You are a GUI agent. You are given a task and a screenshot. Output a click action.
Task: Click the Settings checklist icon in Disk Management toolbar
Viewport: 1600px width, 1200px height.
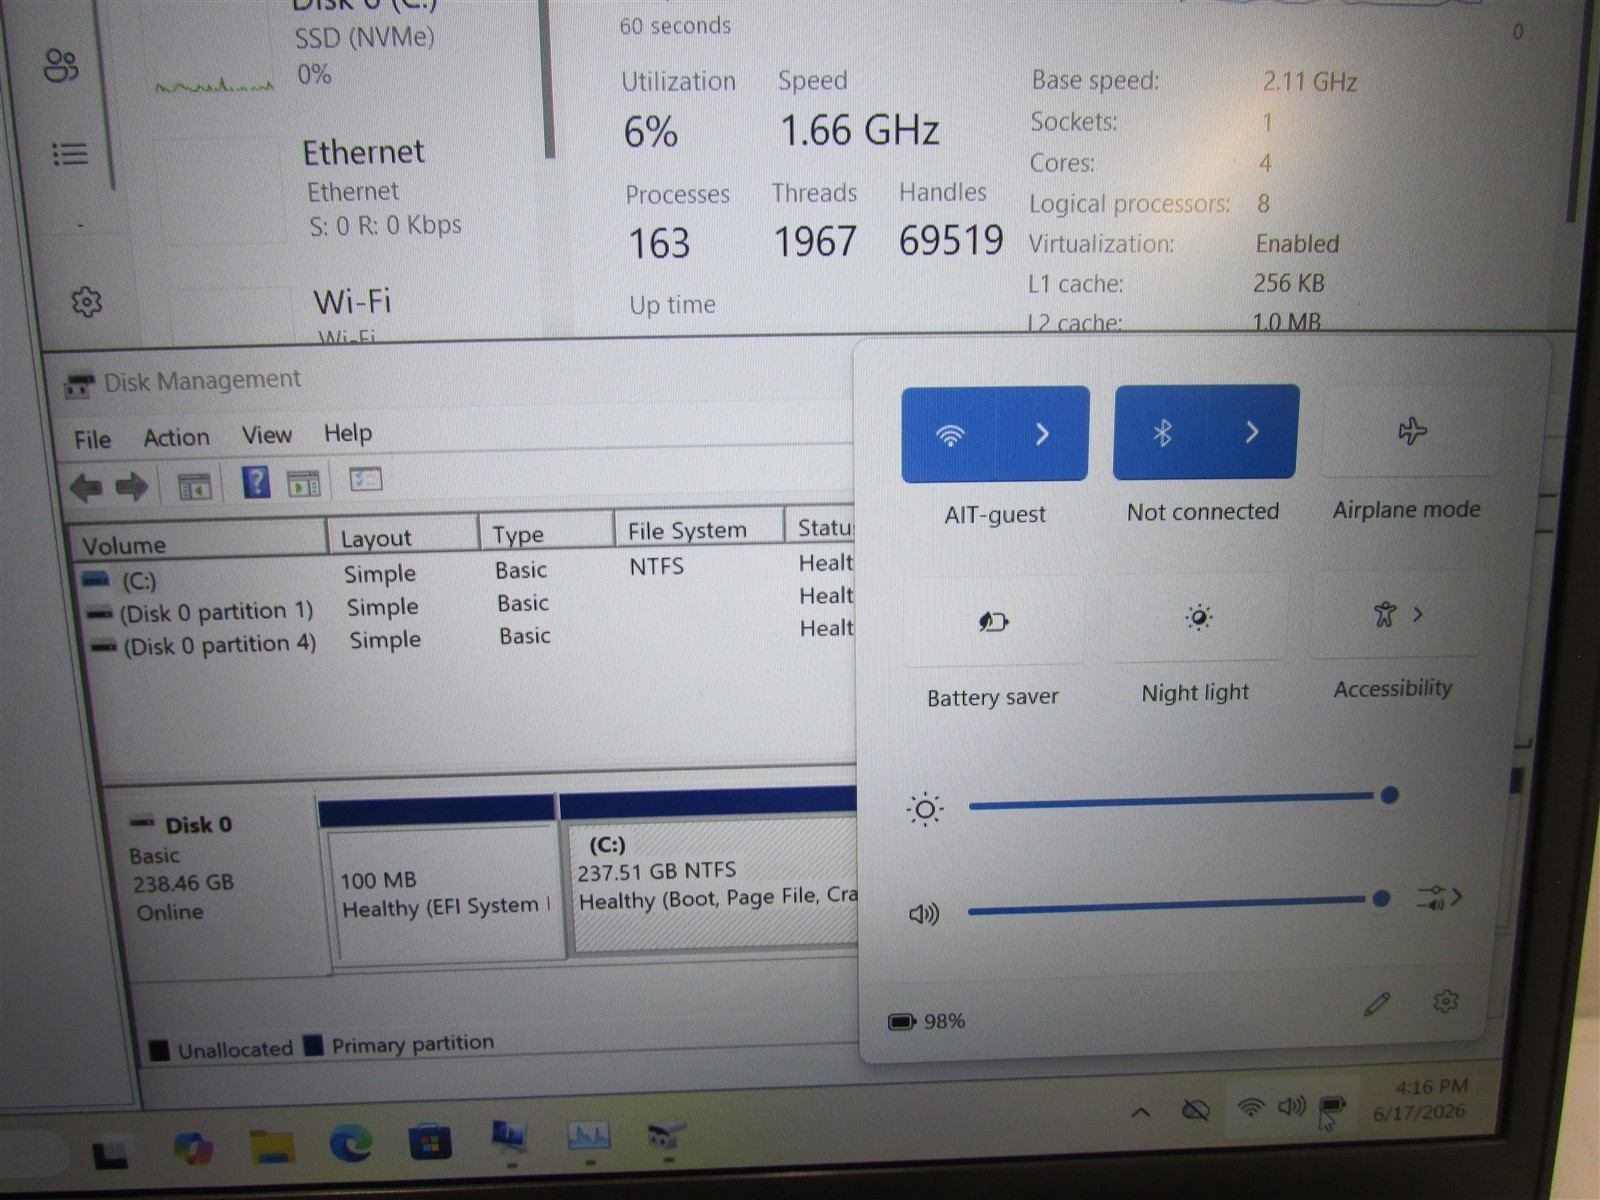coord(366,480)
